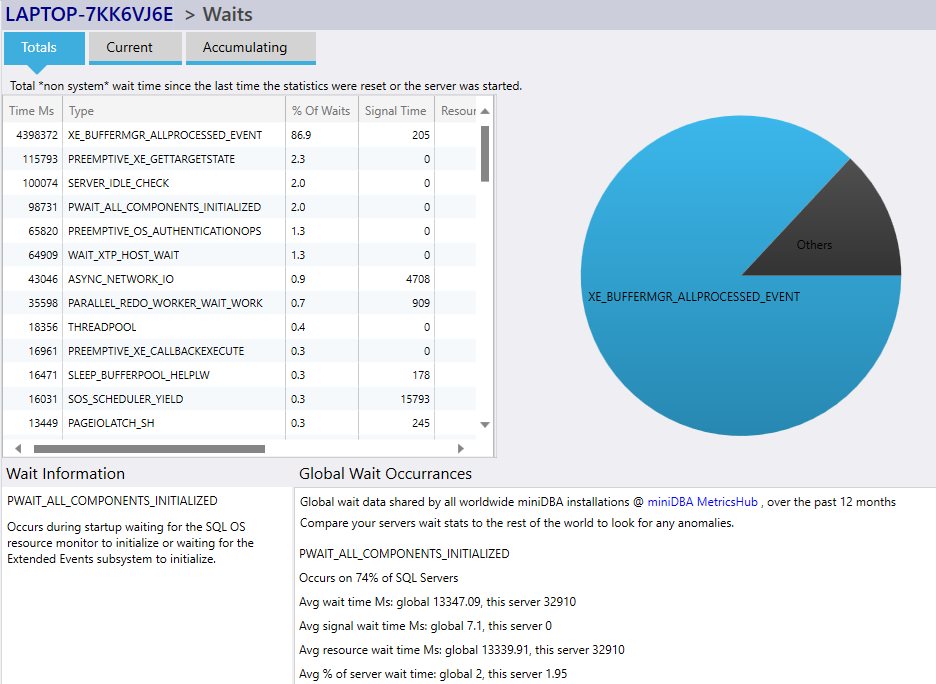The width and height of the screenshot is (936, 684).
Task: Open the miniDBA MetricsHub link
Action: pyautogui.click(x=702, y=502)
